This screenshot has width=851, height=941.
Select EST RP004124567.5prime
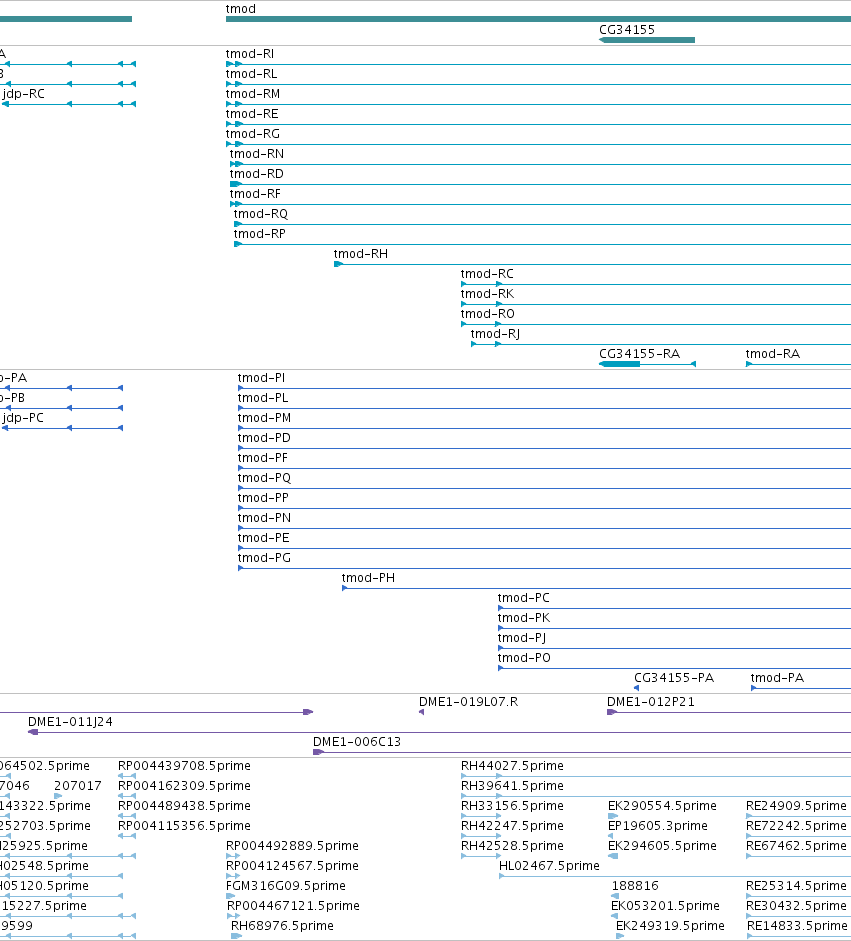(x=292, y=866)
